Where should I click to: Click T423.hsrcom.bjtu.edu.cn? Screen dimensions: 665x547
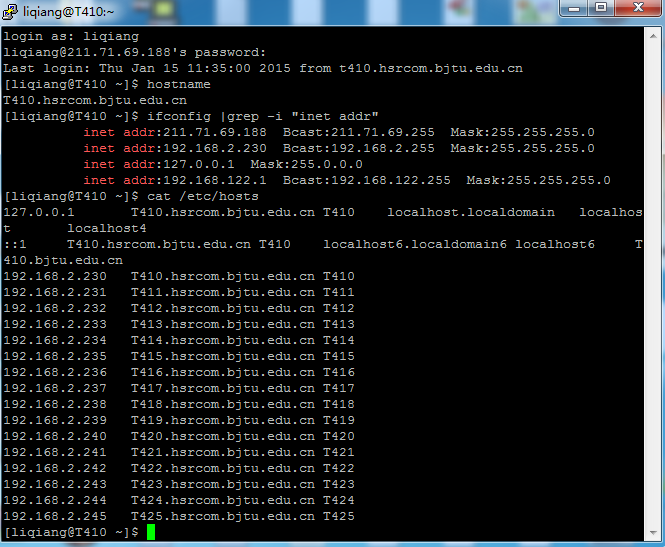tap(223, 485)
